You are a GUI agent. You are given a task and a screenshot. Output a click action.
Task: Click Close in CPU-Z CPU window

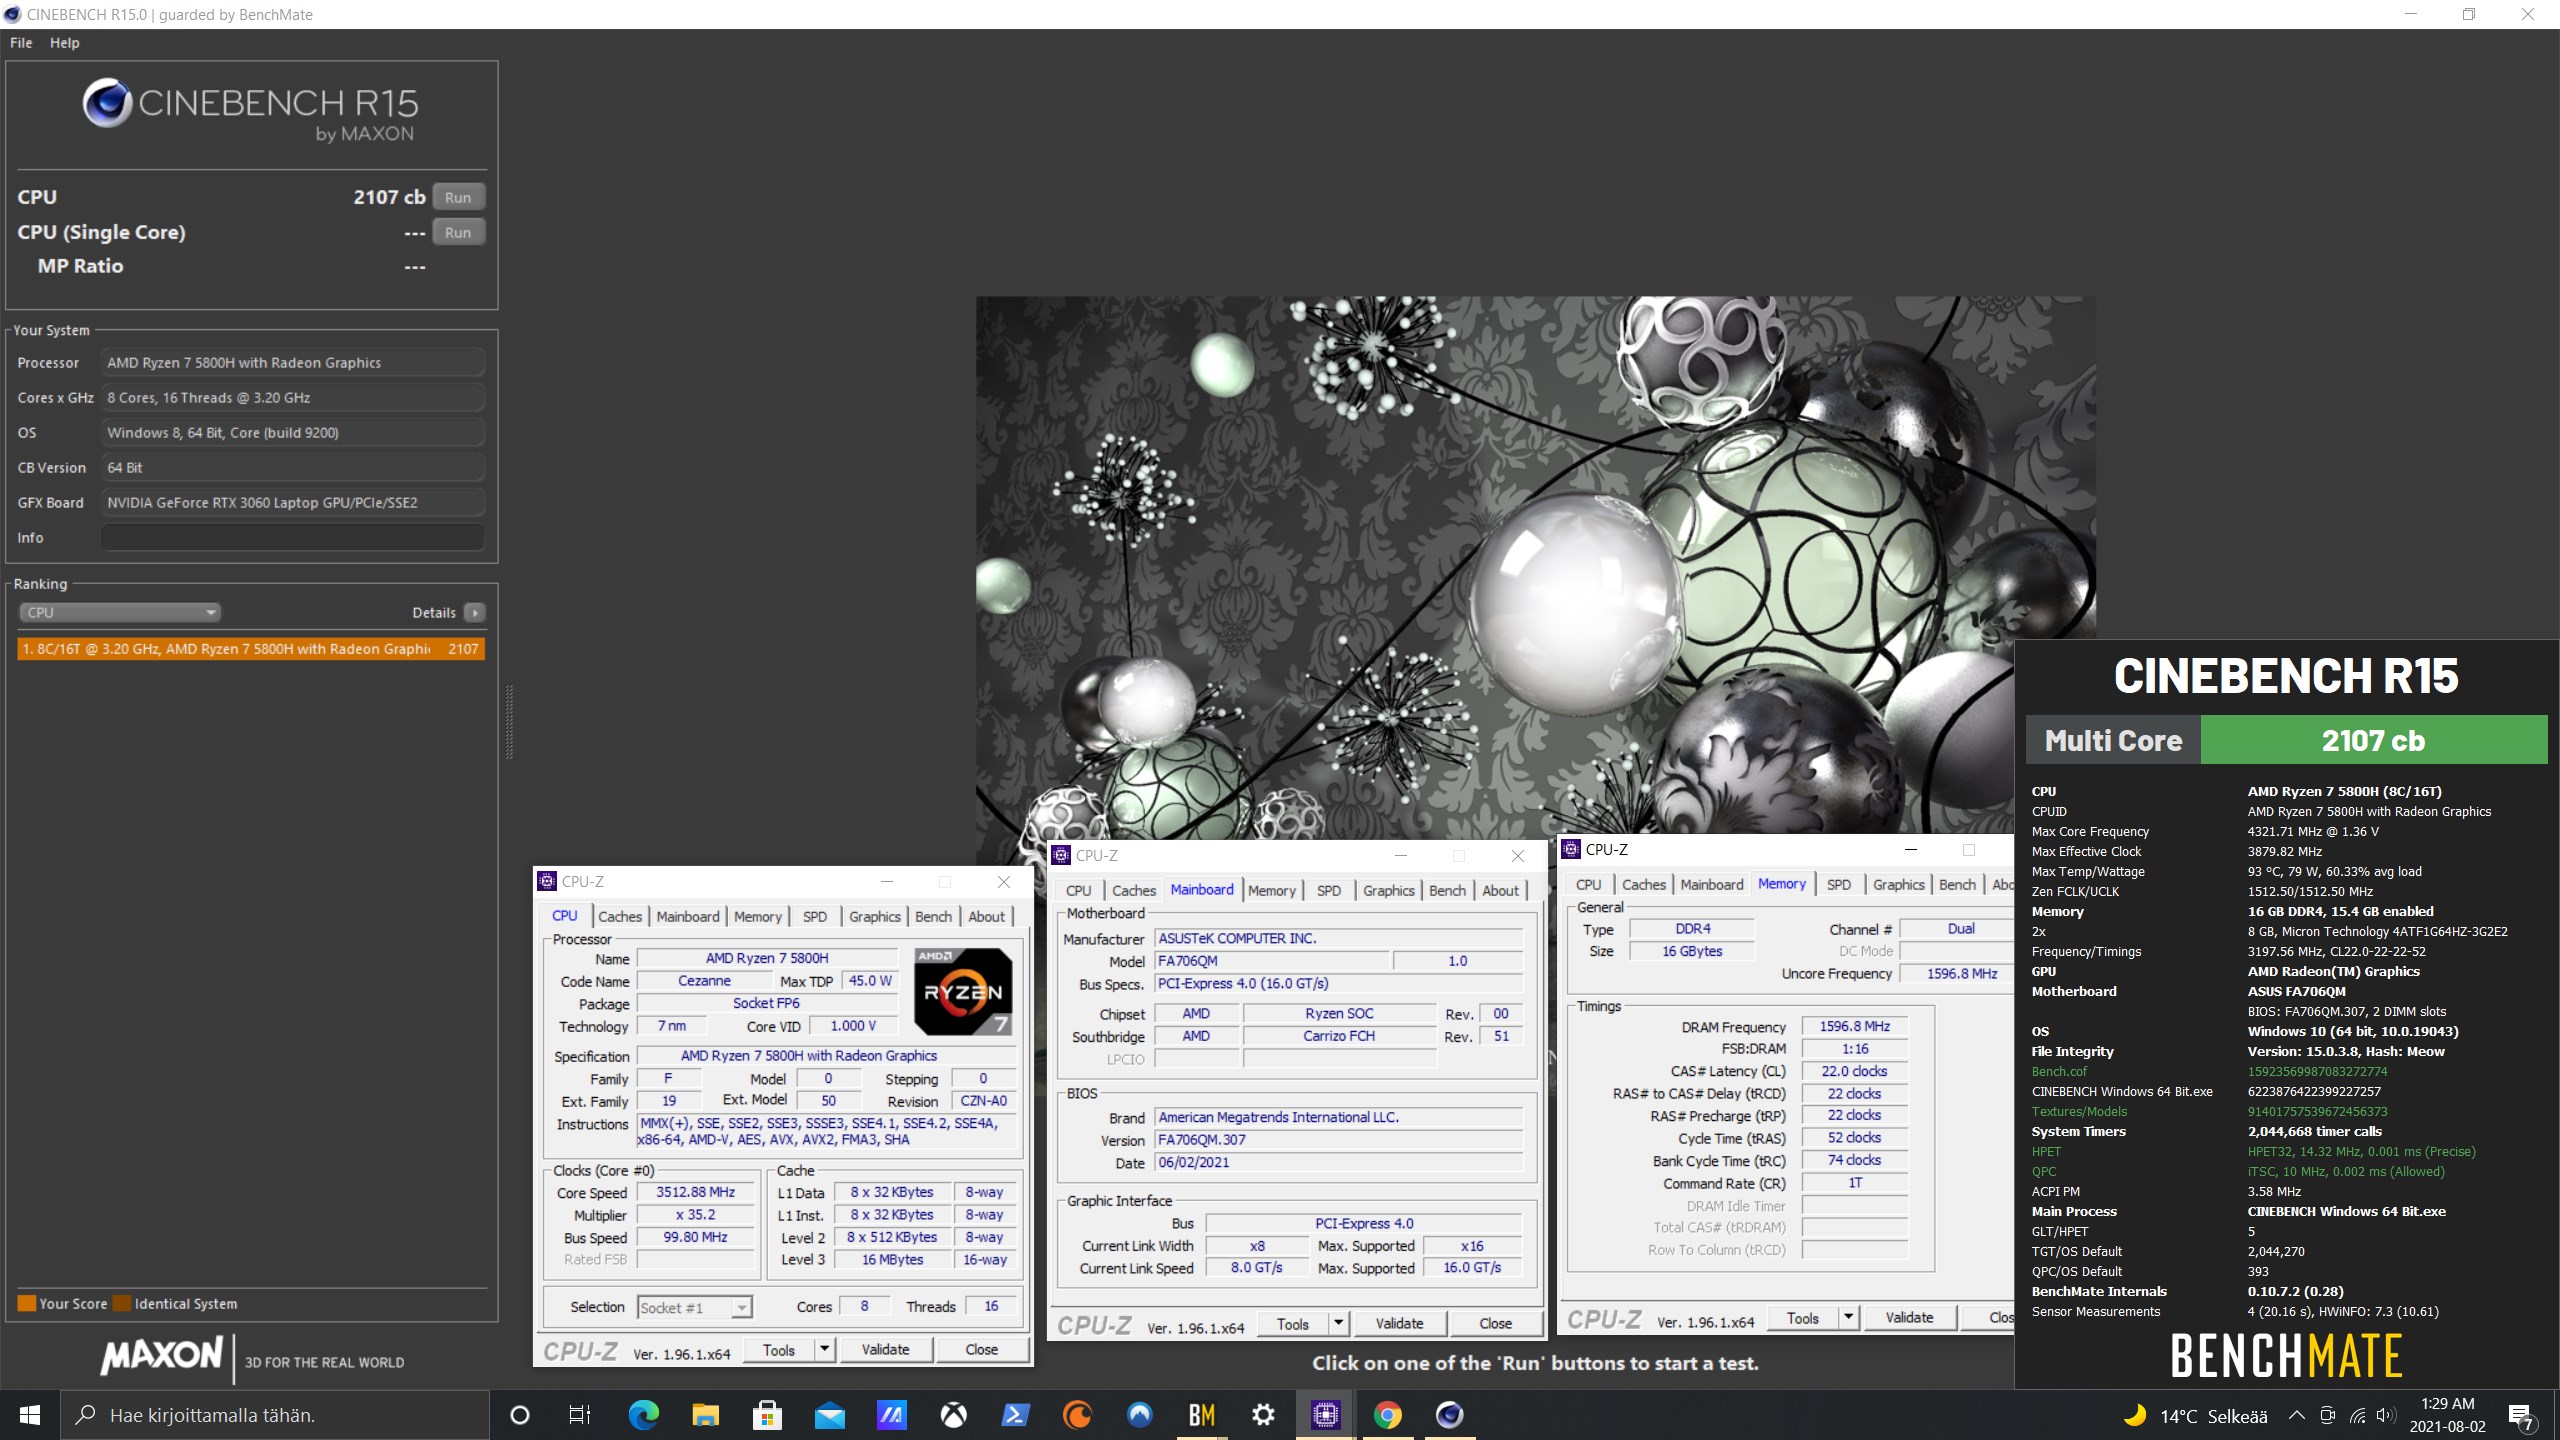981,1350
